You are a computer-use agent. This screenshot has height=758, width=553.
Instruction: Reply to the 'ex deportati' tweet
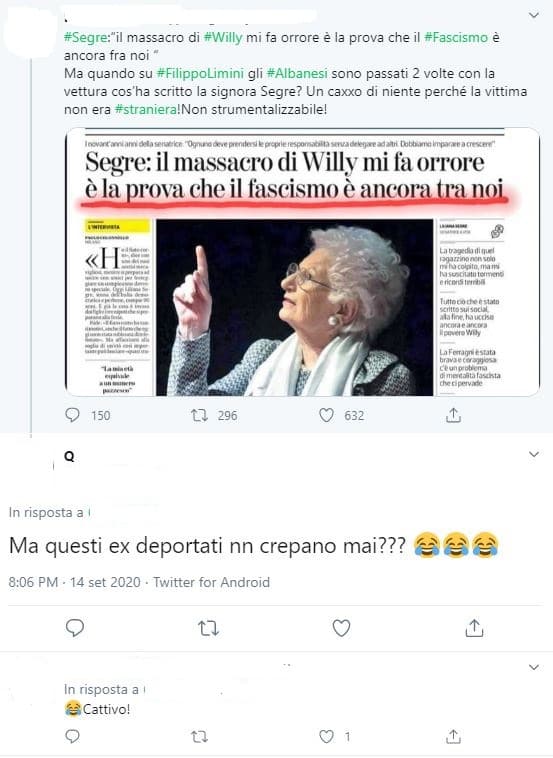pos(75,628)
